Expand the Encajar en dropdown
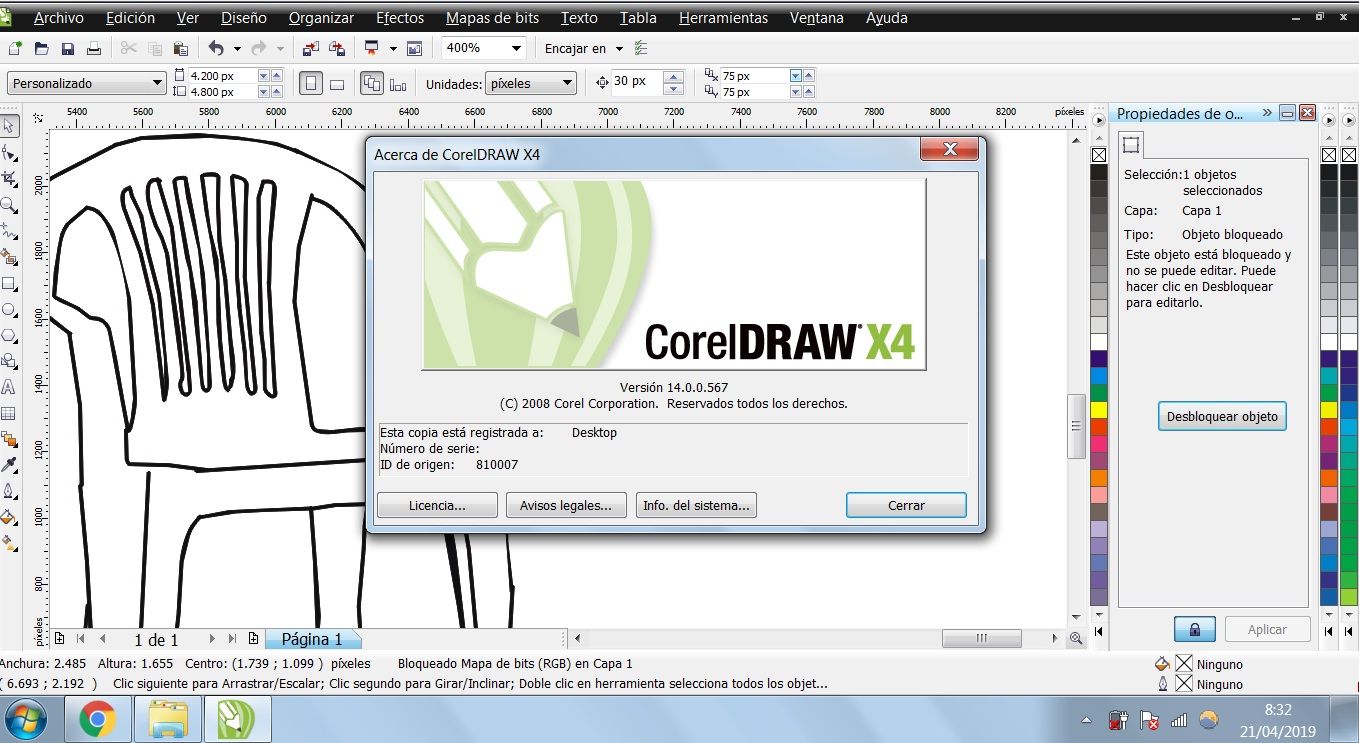Viewport: 1359px width, 743px height. [620, 48]
